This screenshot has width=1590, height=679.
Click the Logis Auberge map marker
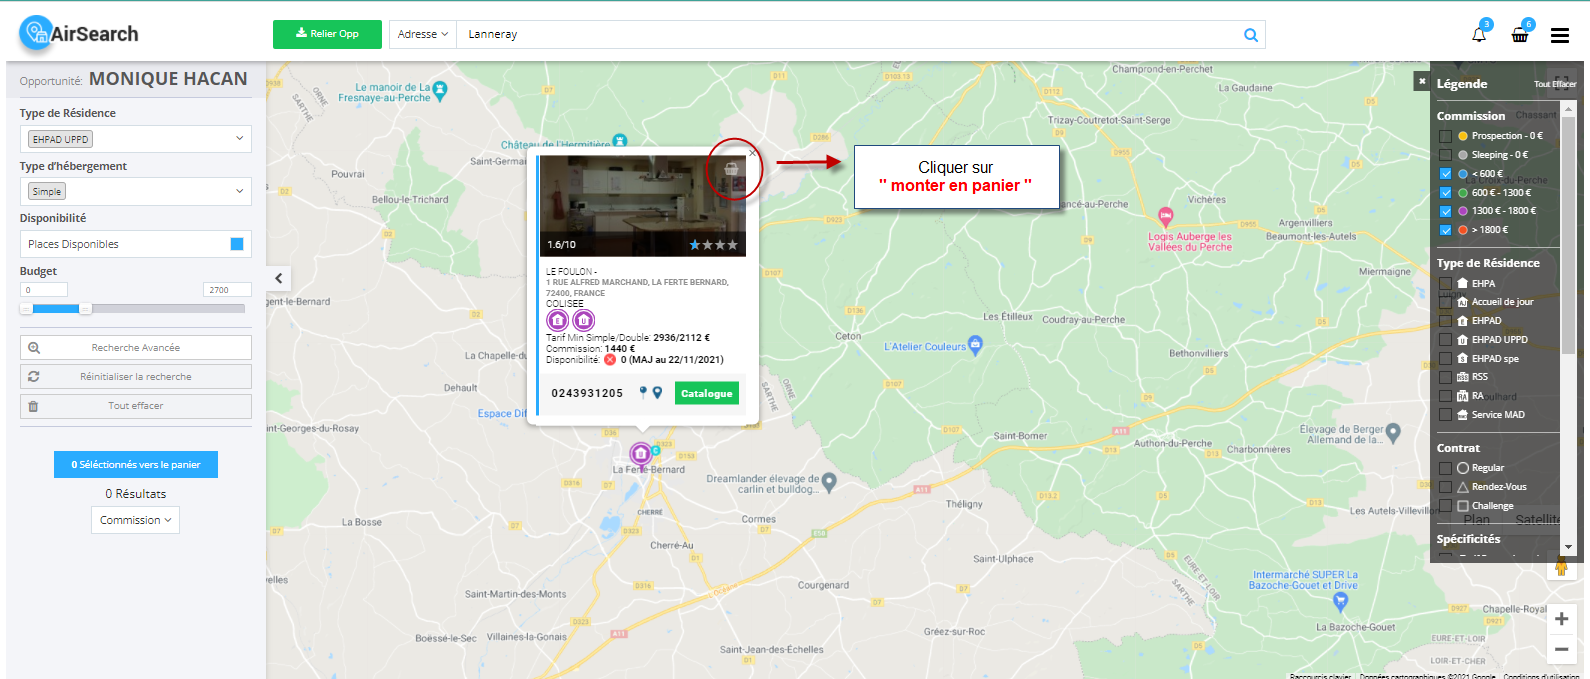coord(1165,215)
